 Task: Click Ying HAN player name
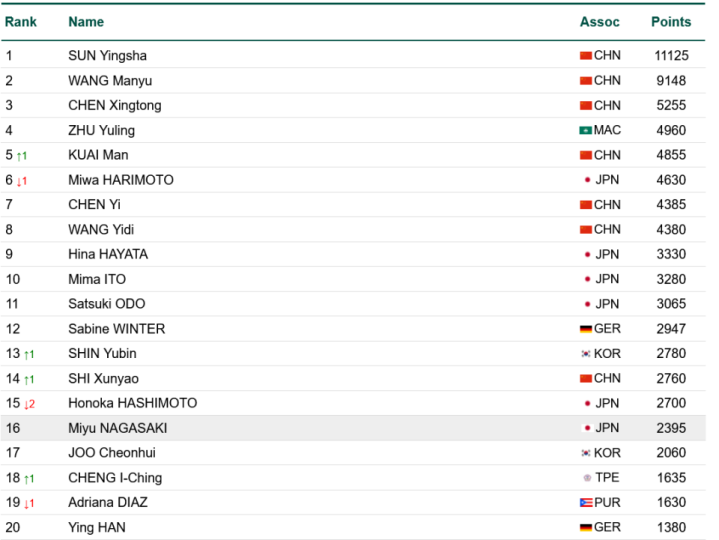97,527
